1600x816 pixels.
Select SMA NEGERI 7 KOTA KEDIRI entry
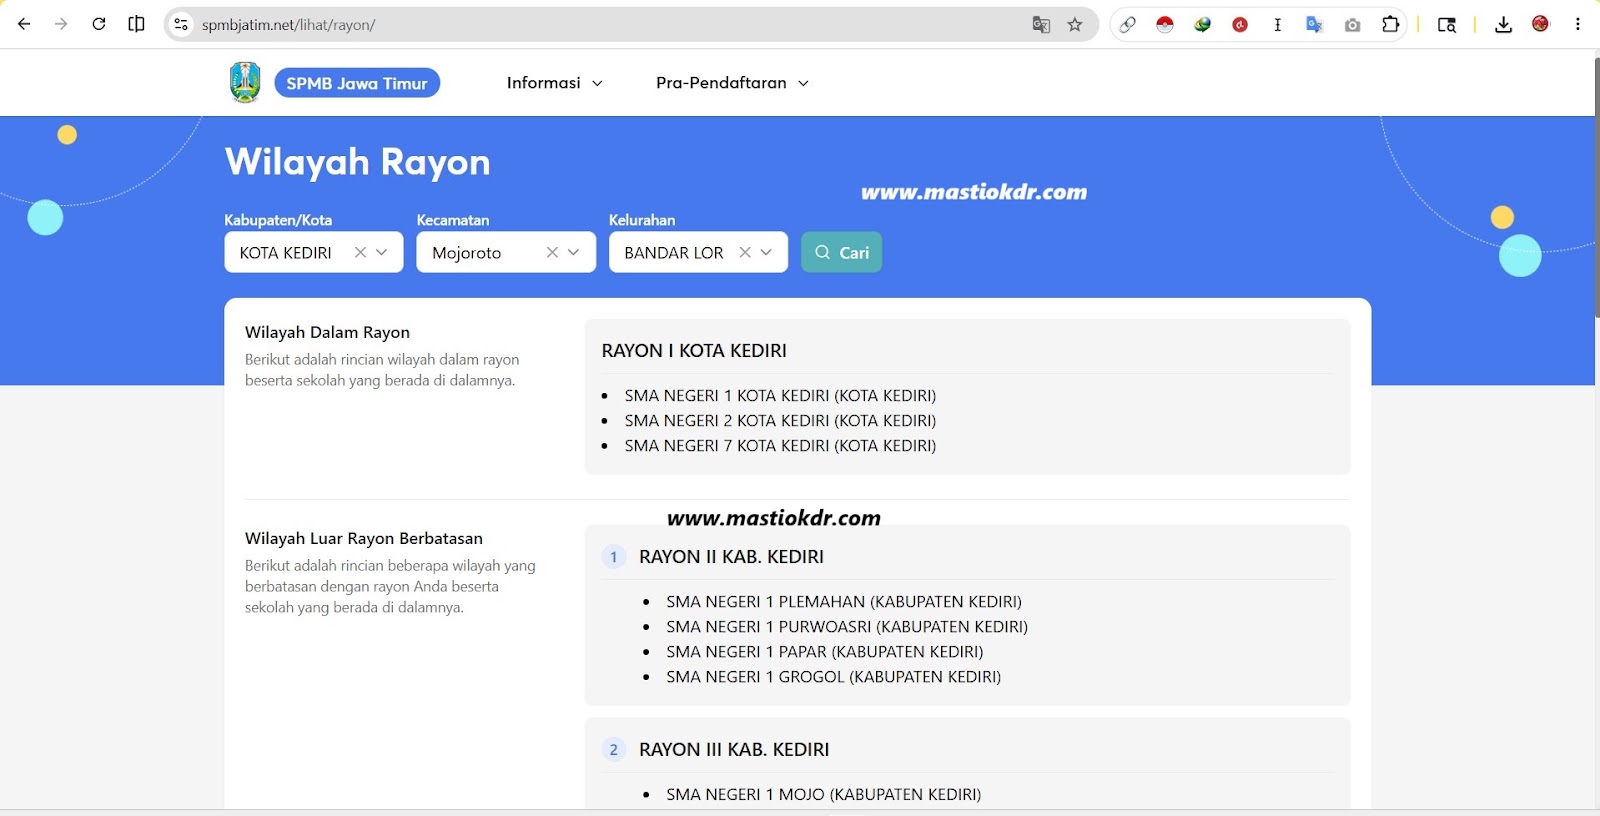[x=780, y=446]
